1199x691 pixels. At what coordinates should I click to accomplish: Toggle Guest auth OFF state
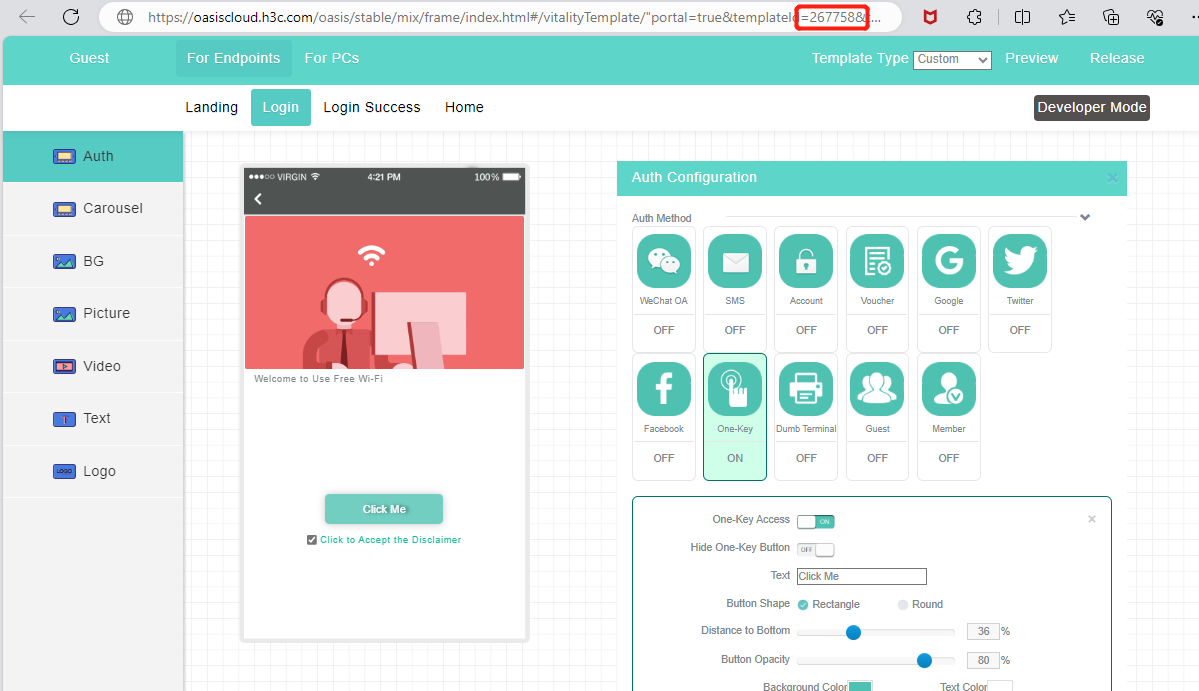[x=877, y=459]
